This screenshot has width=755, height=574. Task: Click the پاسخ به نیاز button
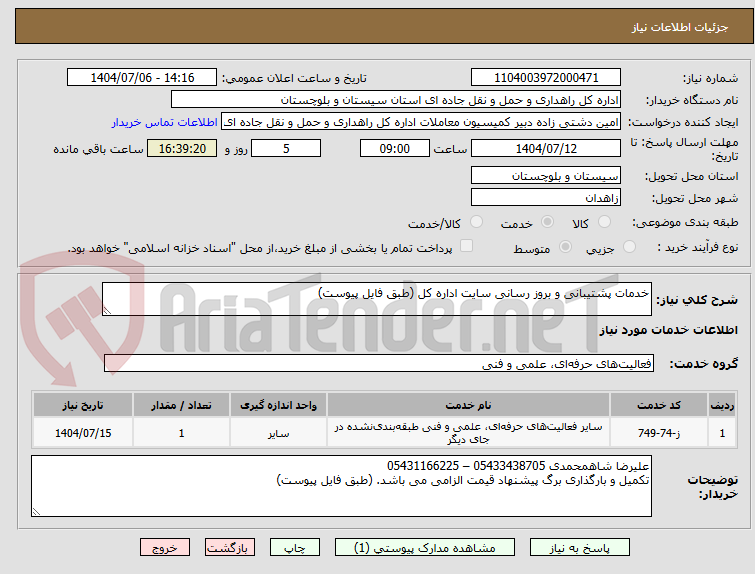pos(580,548)
